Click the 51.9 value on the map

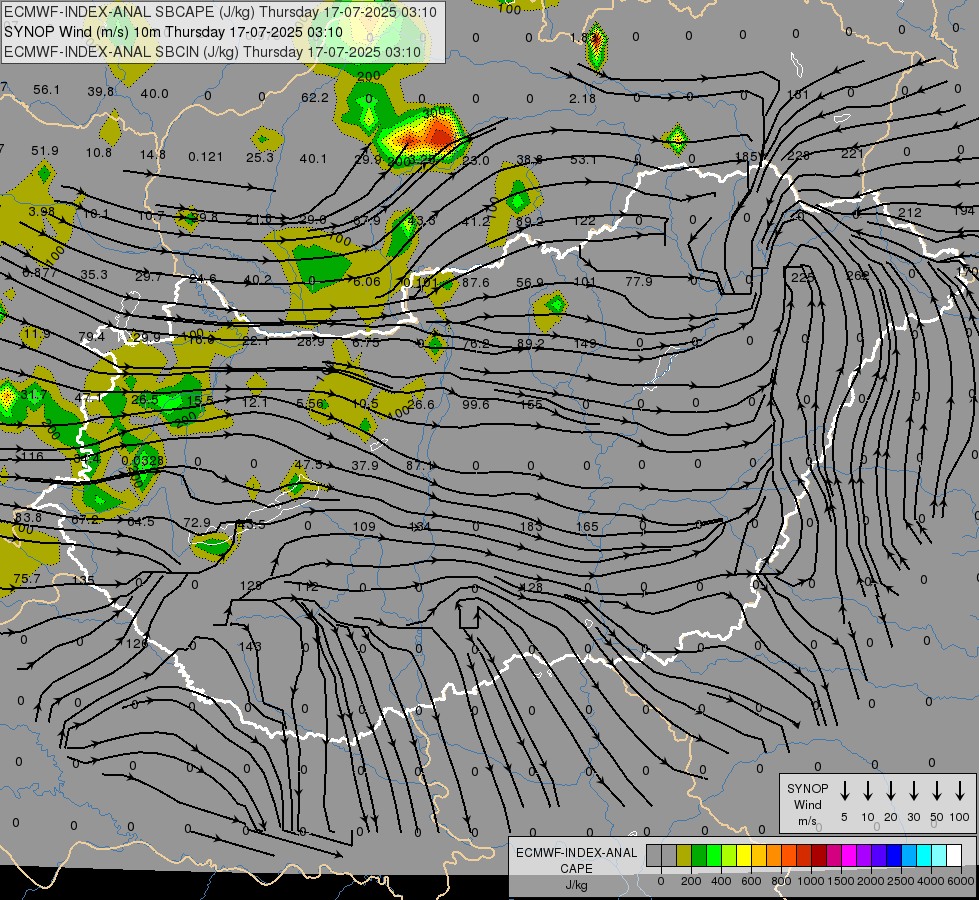click(44, 151)
